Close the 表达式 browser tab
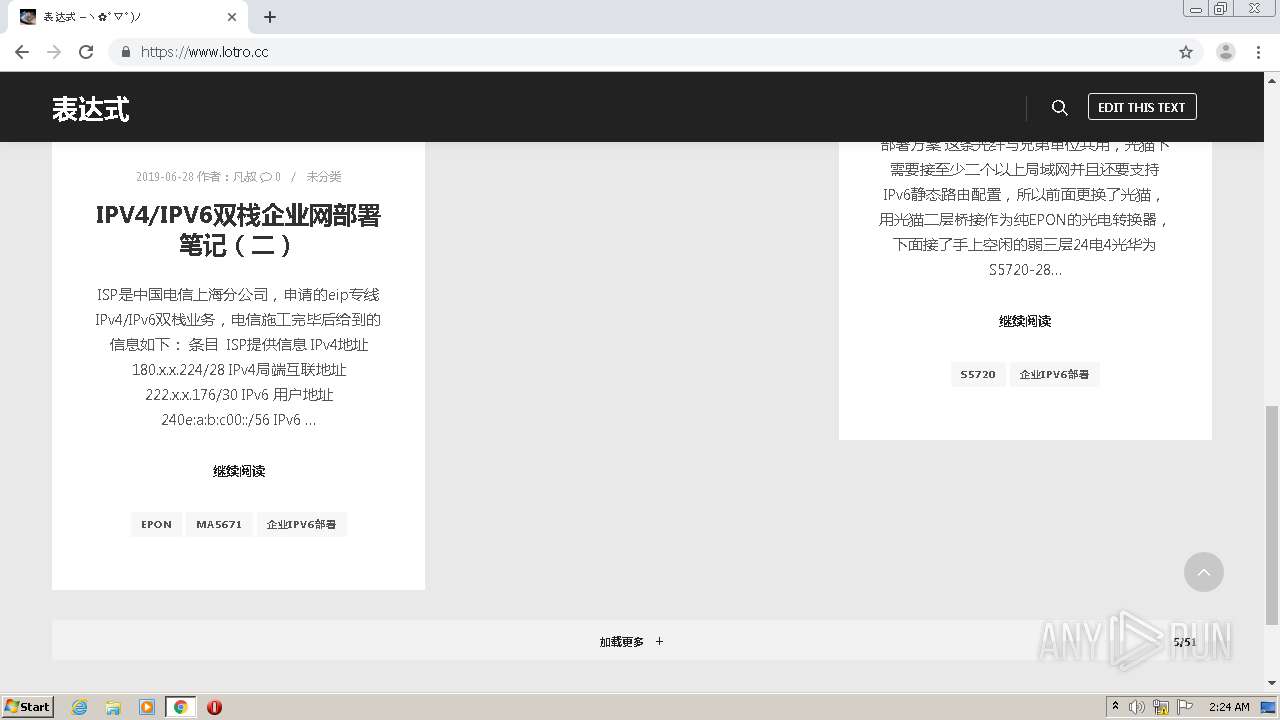 [232, 17]
